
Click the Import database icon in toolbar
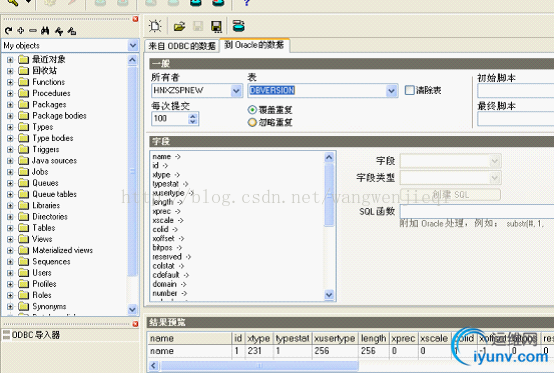(239, 26)
